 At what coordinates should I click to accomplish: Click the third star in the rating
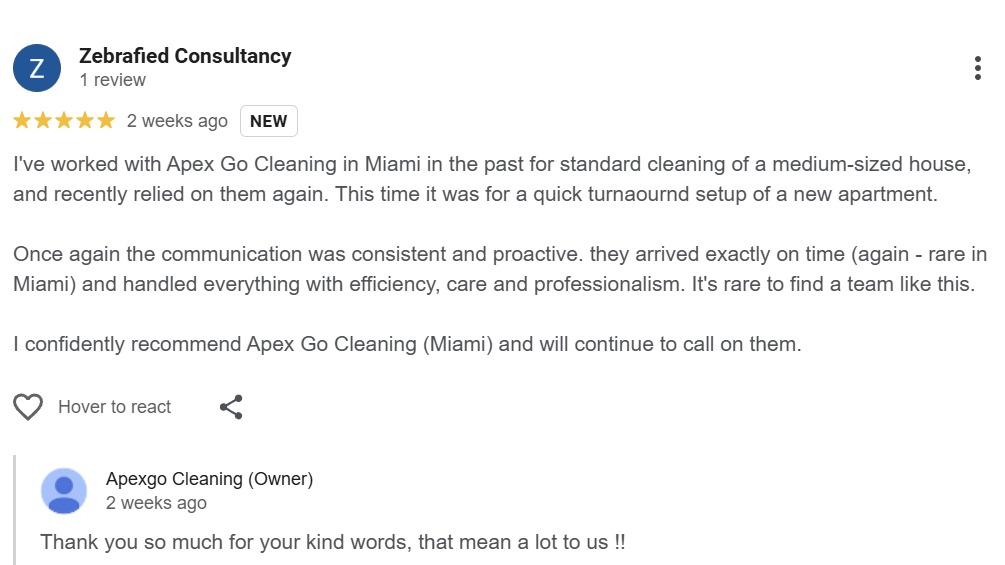pos(64,121)
